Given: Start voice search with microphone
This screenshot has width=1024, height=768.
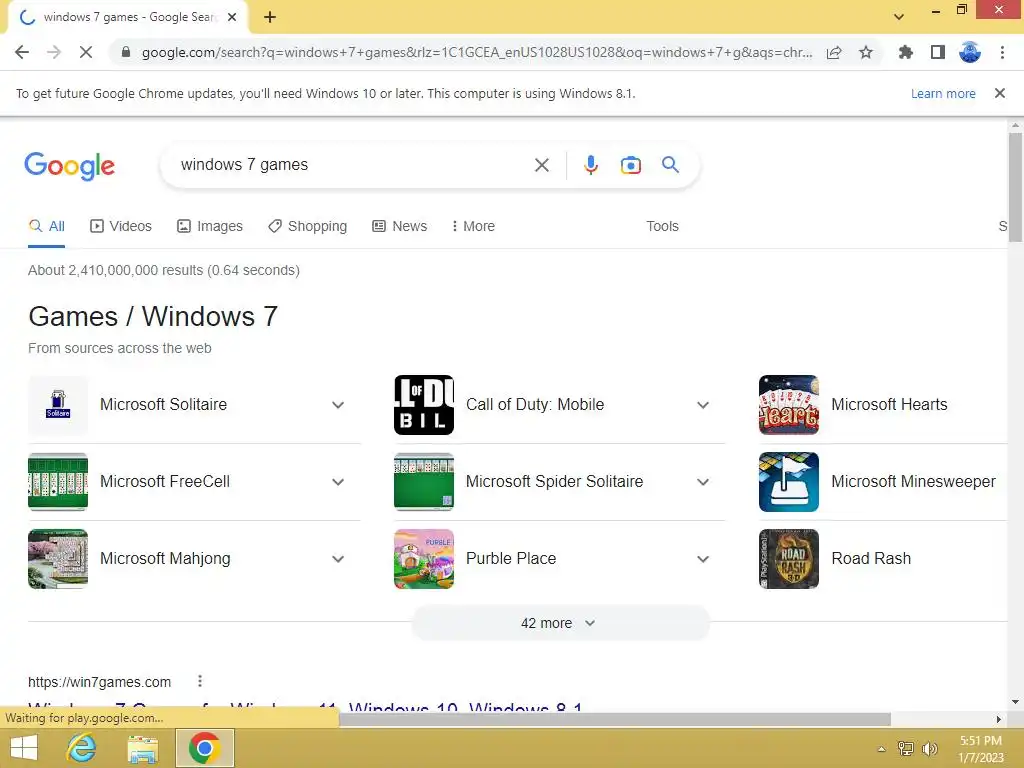Looking at the screenshot, I should click(x=590, y=165).
